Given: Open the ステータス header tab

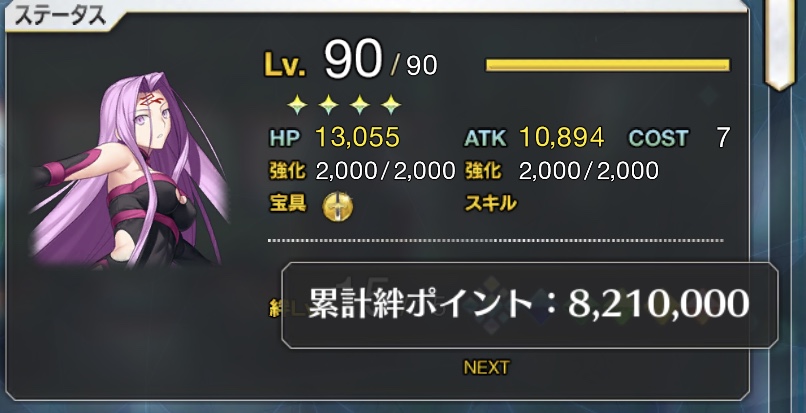Looking at the screenshot, I should [x=59, y=16].
